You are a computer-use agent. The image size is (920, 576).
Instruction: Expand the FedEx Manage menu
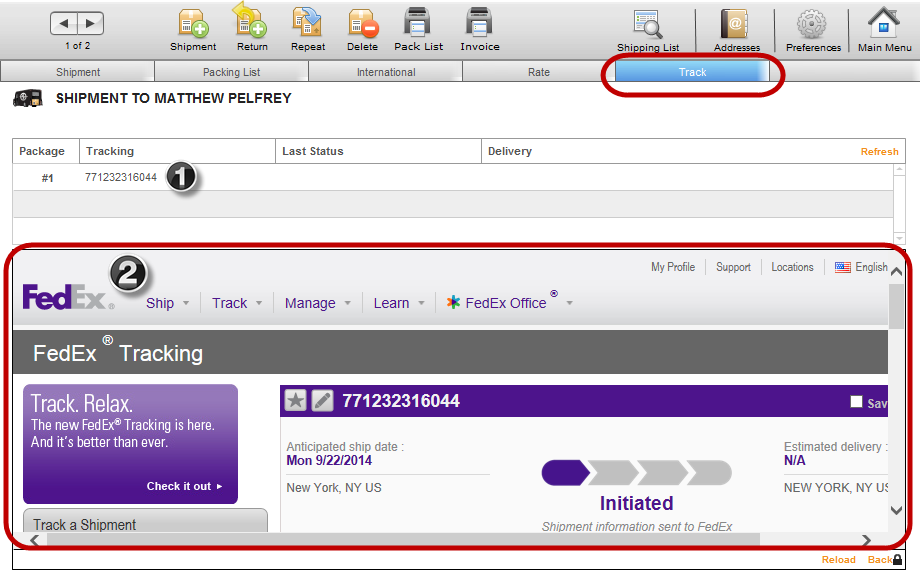click(317, 303)
